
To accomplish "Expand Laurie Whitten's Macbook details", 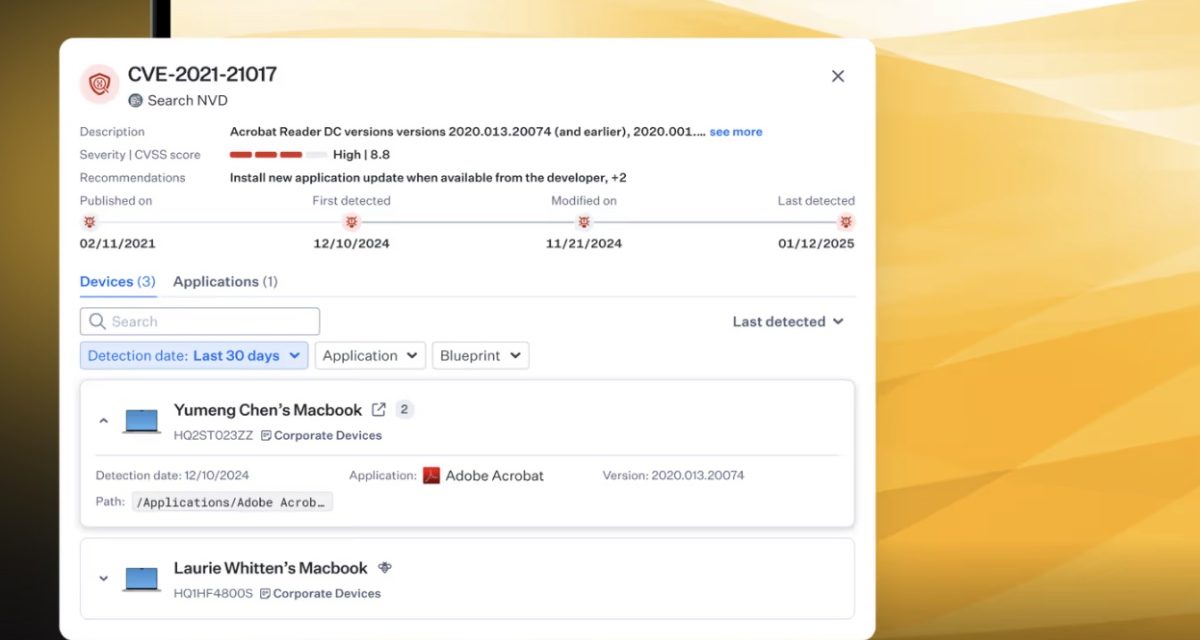I will 103,578.
